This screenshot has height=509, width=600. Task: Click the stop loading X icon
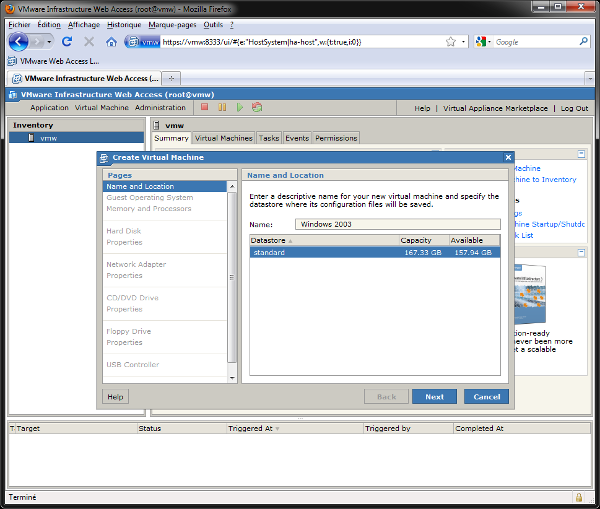tap(89, 41)
